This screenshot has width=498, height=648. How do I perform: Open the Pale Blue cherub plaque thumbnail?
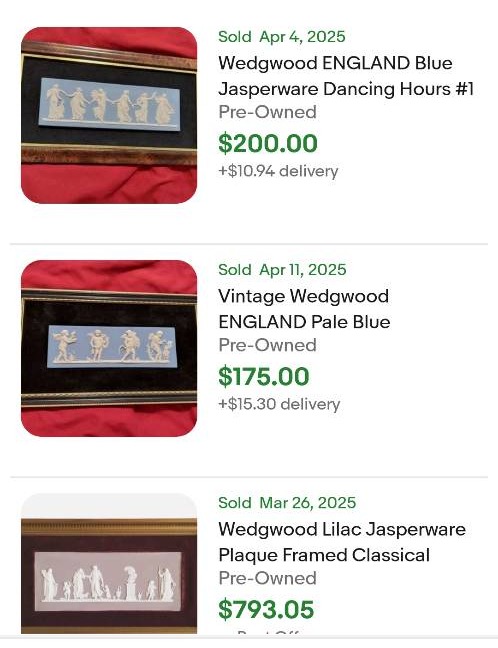[x=109, y=348]
